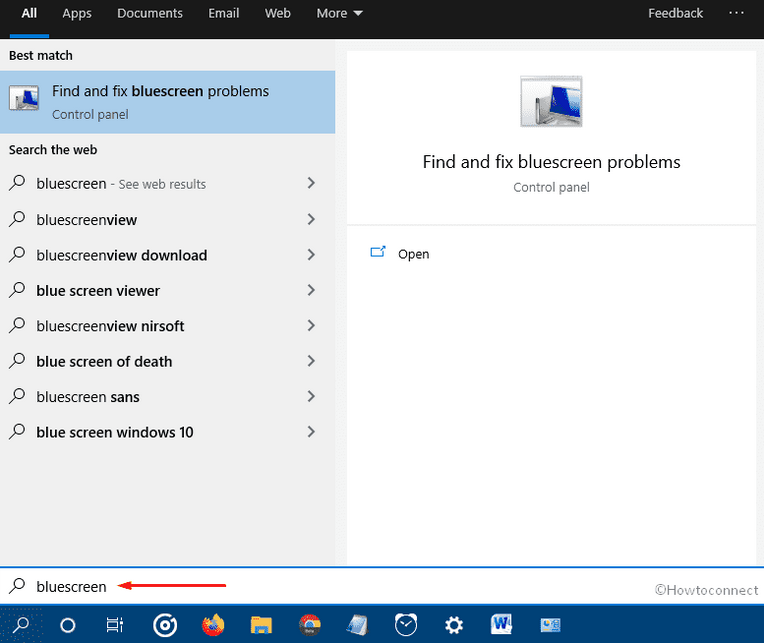Image resolution: width=764 pixels, height=643 pixels.
Task: Select bluescreen sans suggestion
Action: (x=168, y=397)
